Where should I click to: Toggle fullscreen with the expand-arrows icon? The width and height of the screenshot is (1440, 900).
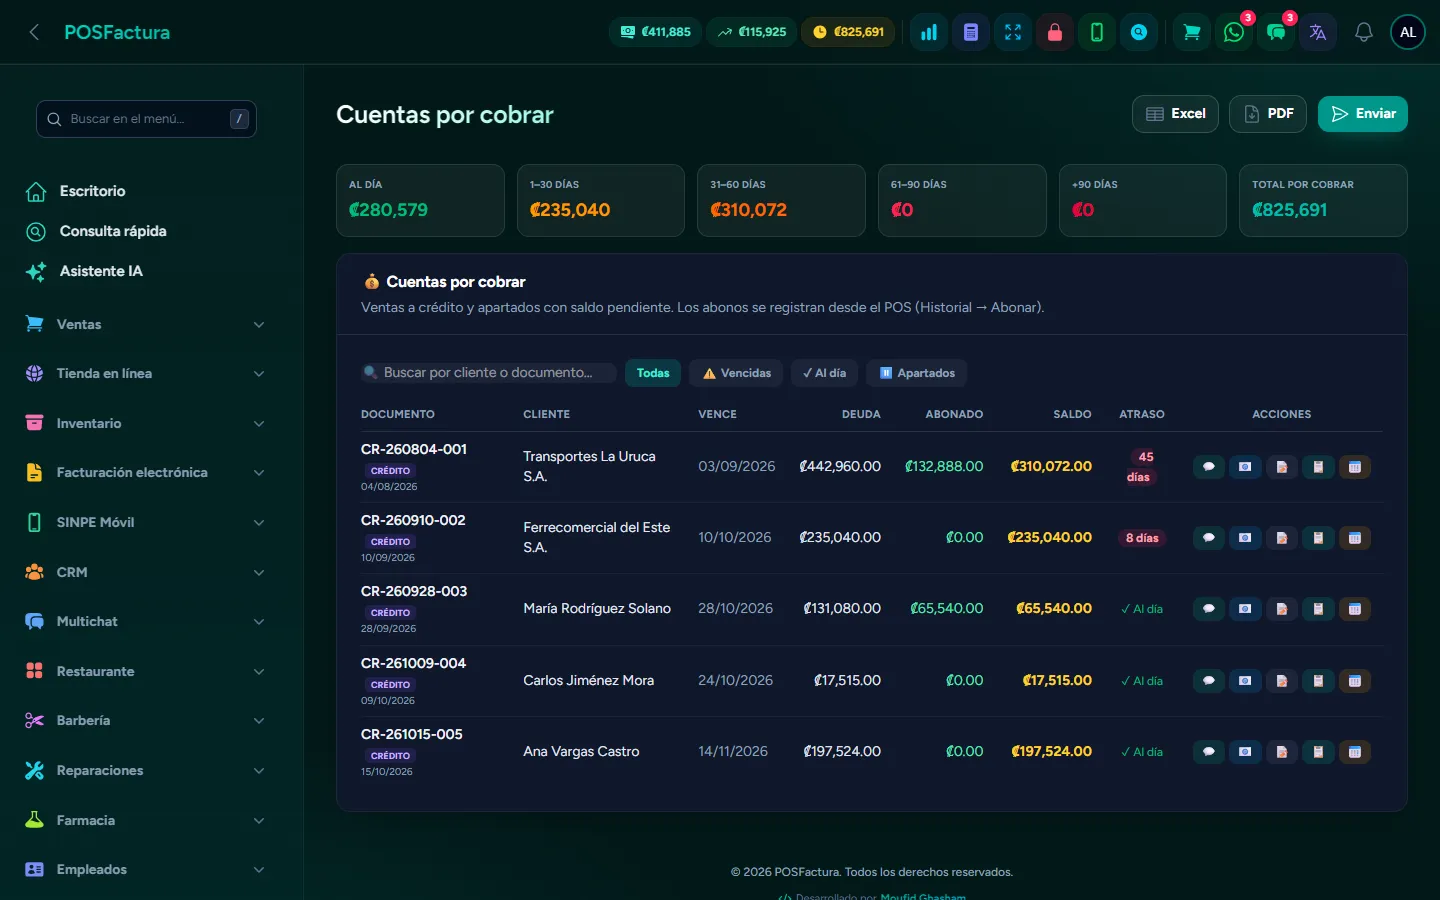pyautogui.click(x=1013, y=32)
